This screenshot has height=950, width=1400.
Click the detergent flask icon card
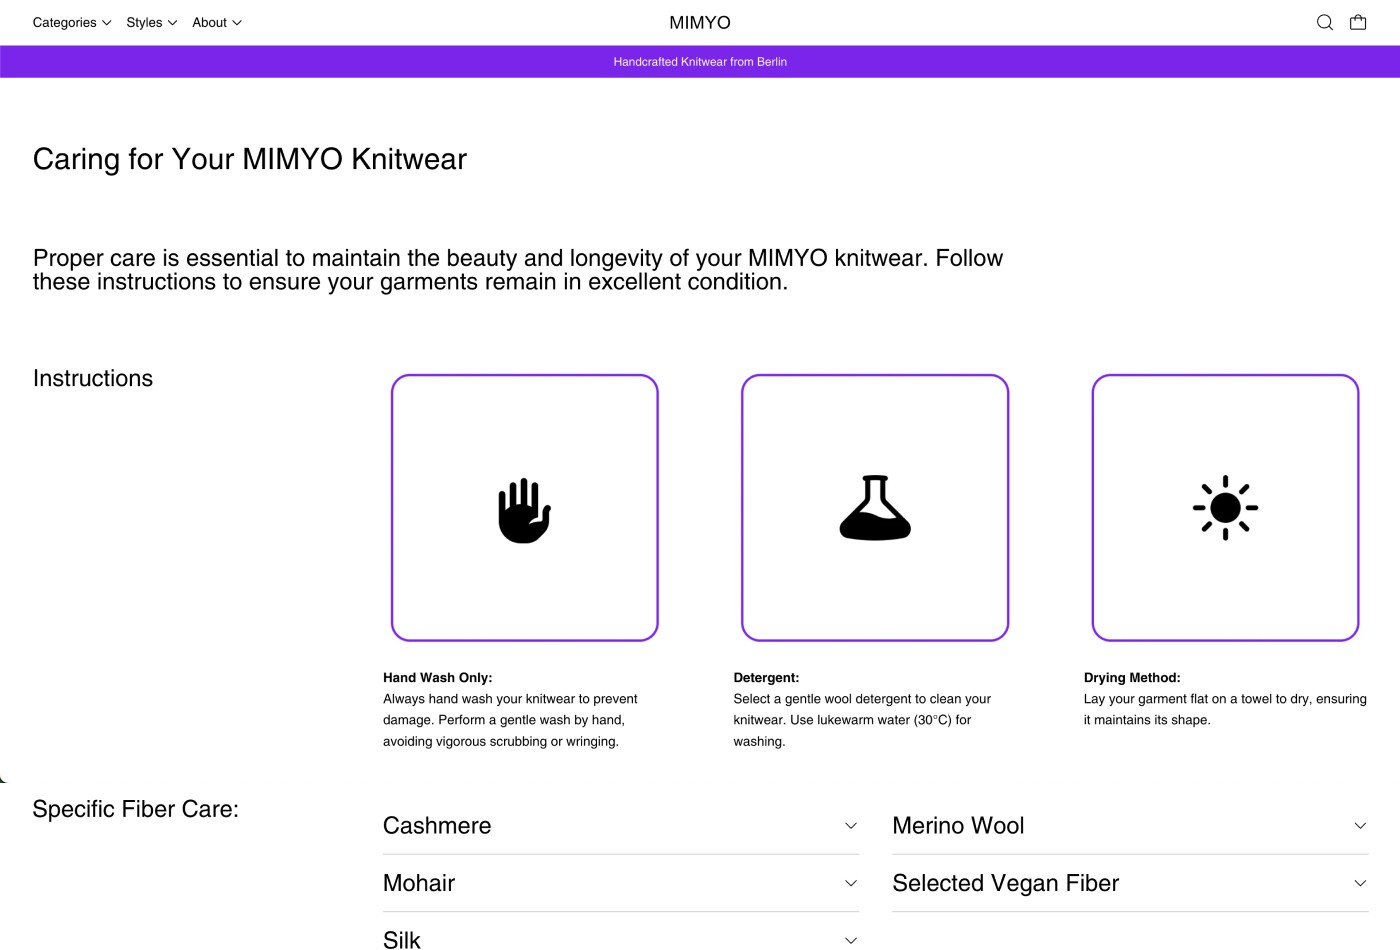click(875, 508)
